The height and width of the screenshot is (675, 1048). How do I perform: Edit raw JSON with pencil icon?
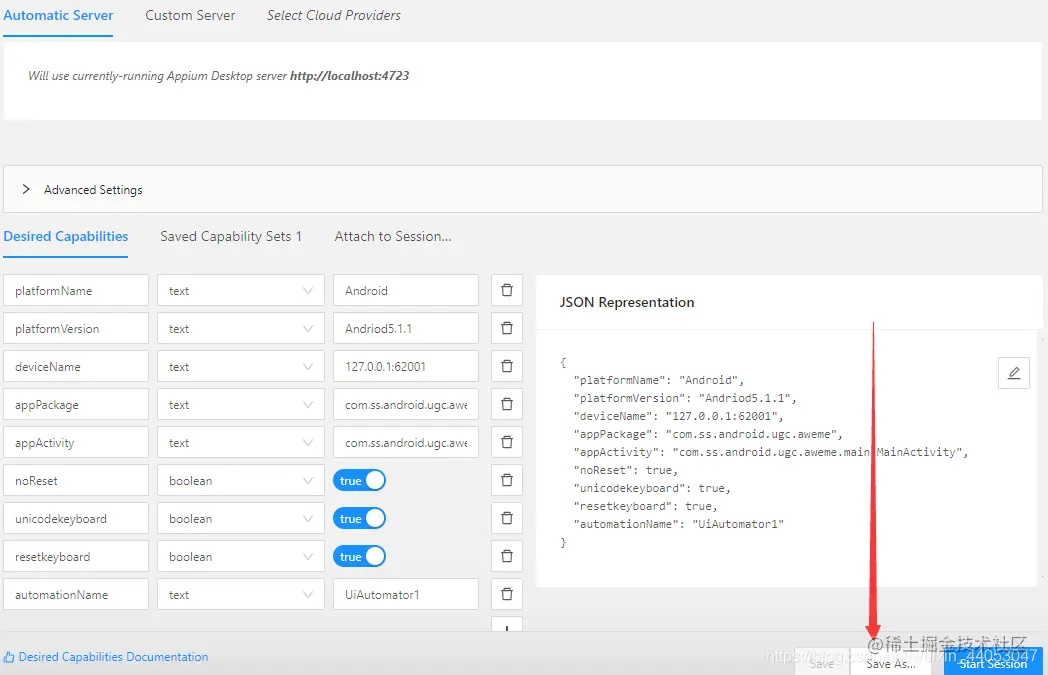(x=1013, y=373)
